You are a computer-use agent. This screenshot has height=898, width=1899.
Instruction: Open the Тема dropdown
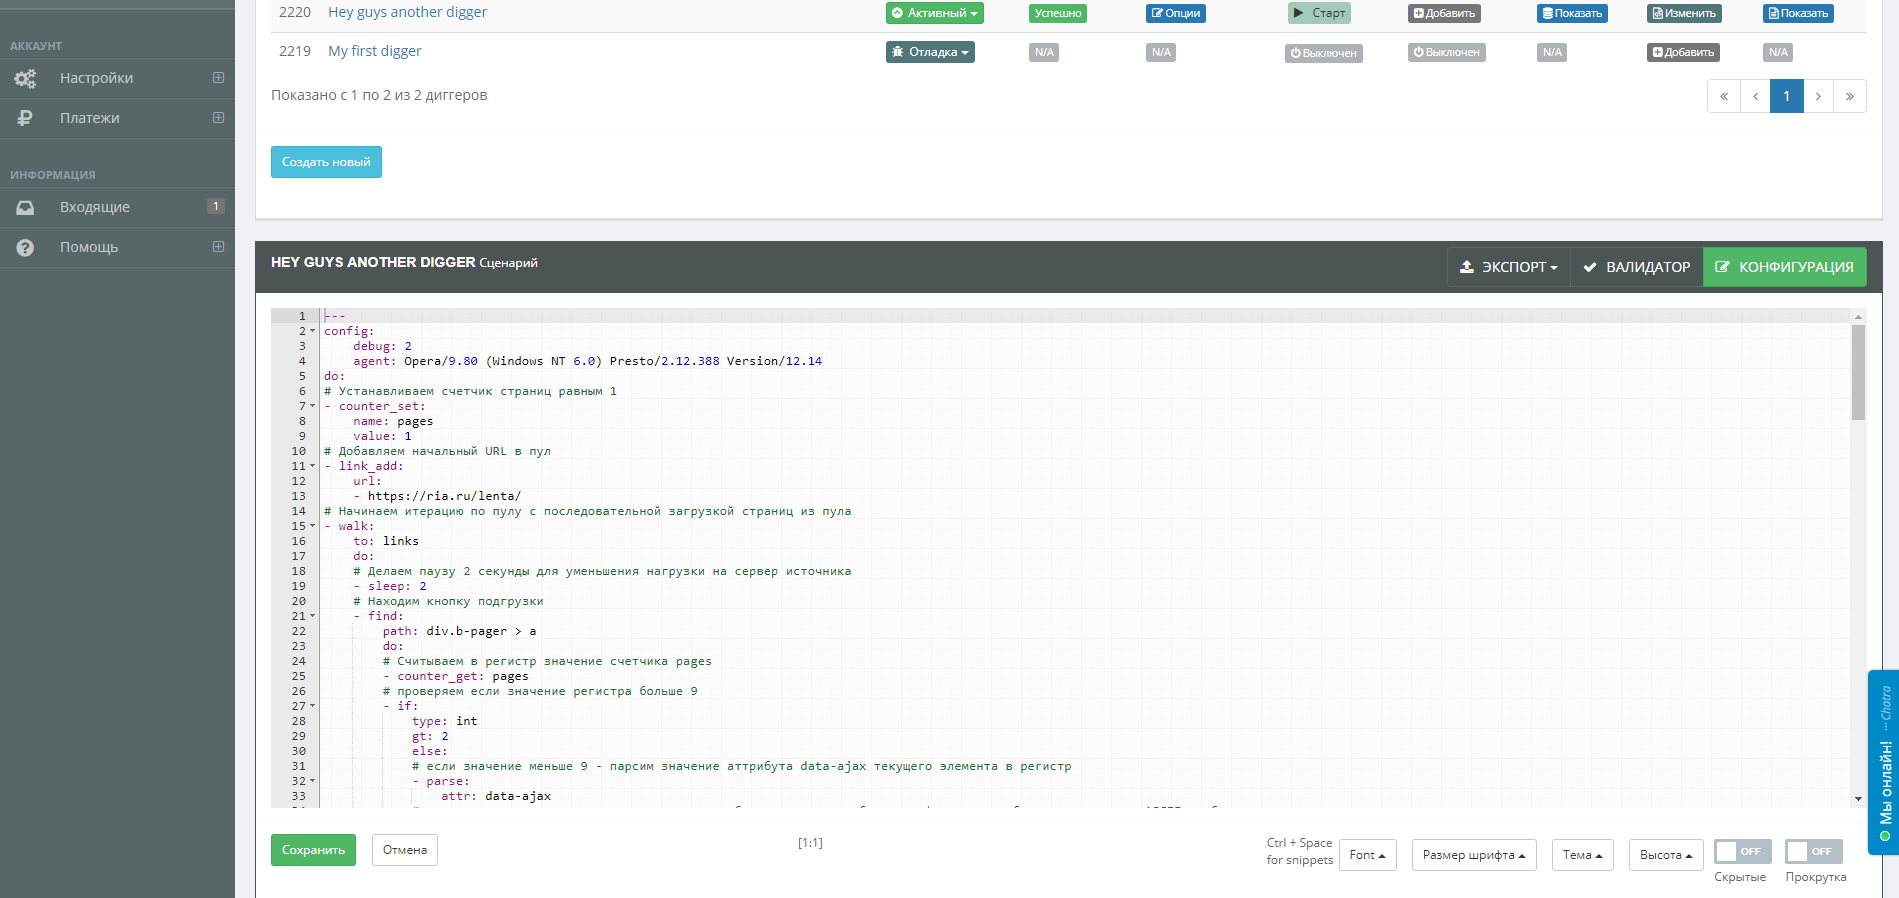(1583, 855)
